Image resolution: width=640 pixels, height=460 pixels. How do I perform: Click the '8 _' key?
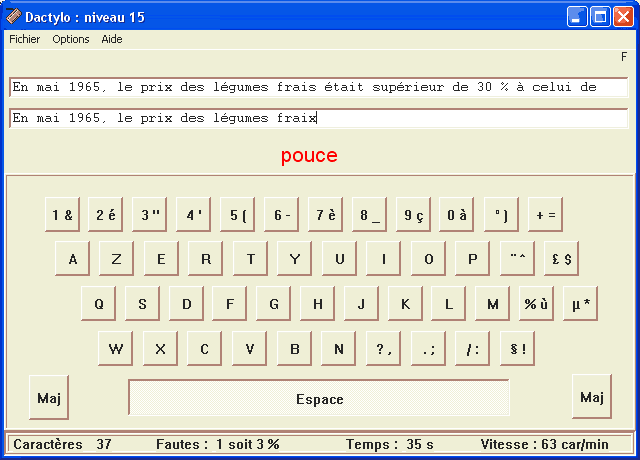370,215
